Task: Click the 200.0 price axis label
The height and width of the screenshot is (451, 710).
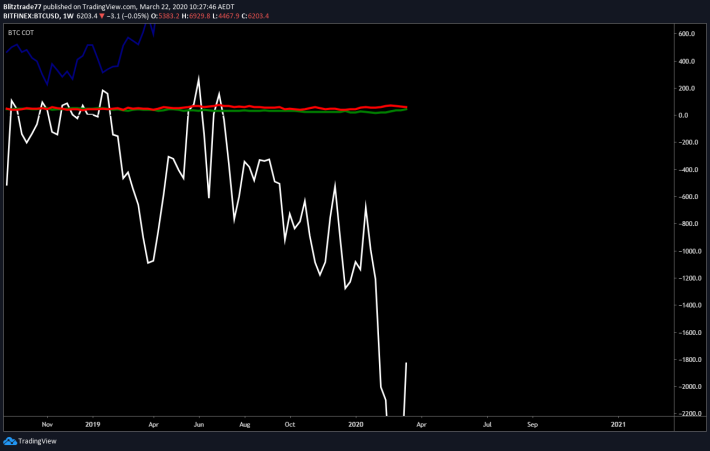Action: click(686, 88)
